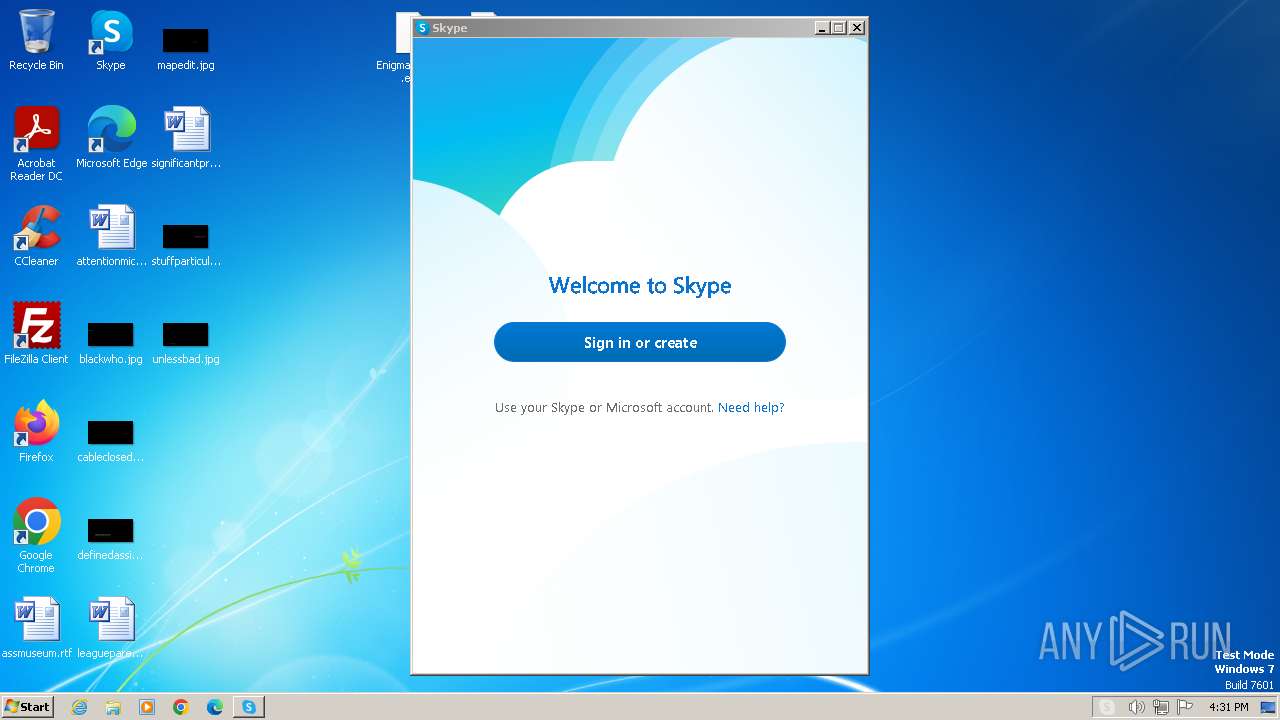Click the 4:31 PM system clock

[x=1228, y=707]
